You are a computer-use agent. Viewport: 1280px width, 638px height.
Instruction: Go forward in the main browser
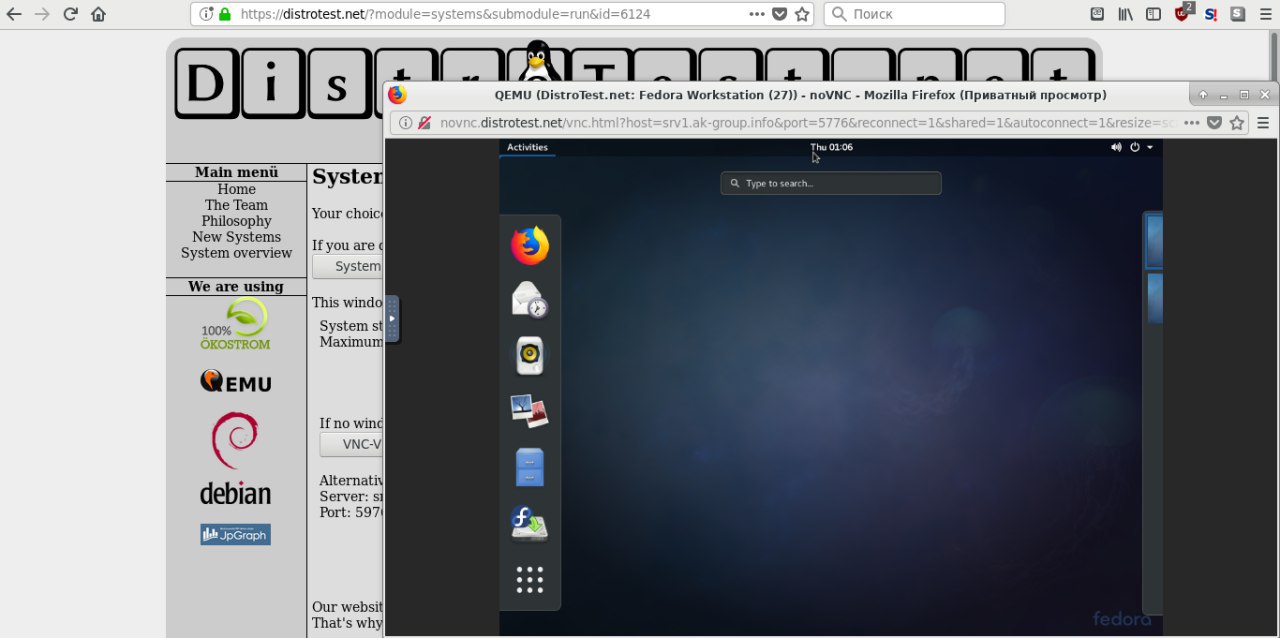[42, 14]
